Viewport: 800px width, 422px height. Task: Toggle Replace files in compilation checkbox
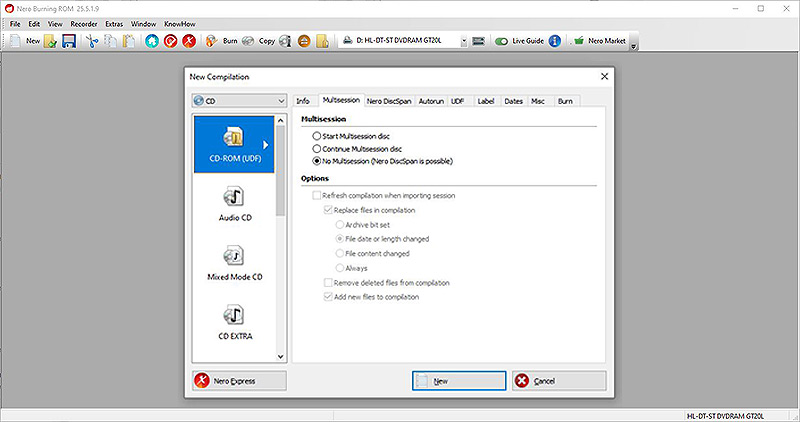click(329, 210)
